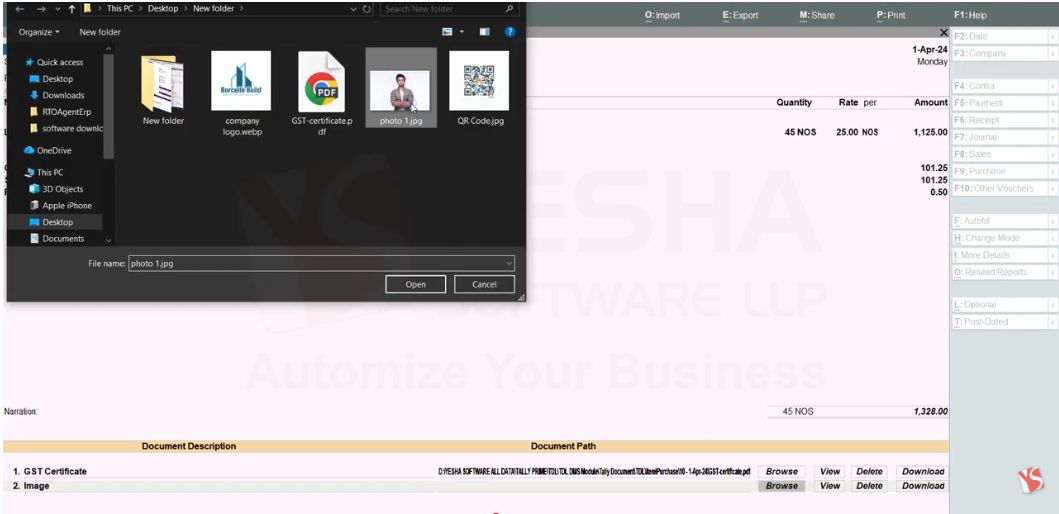Go forward in file dialog
1059x514 pixels.
tap(41, 9)
